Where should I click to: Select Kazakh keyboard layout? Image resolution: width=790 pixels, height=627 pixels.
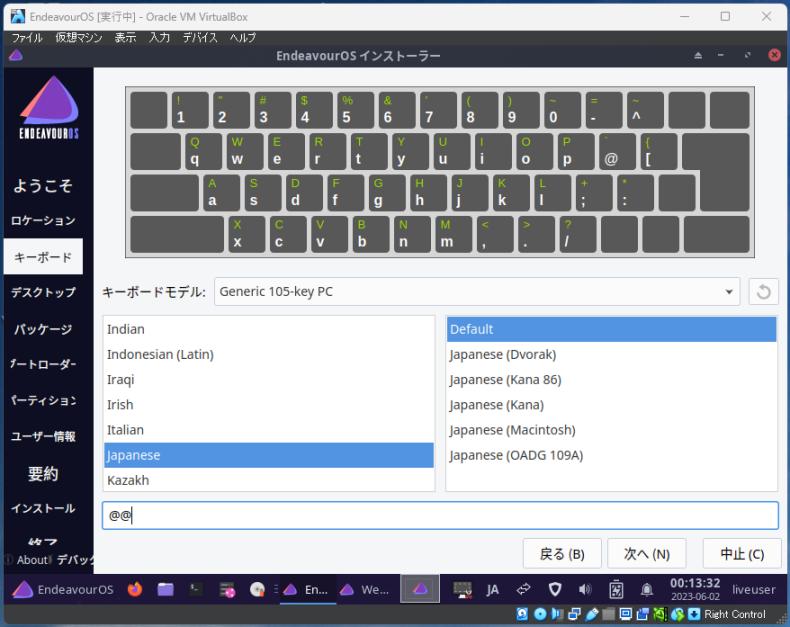click(x=269, y=479)
